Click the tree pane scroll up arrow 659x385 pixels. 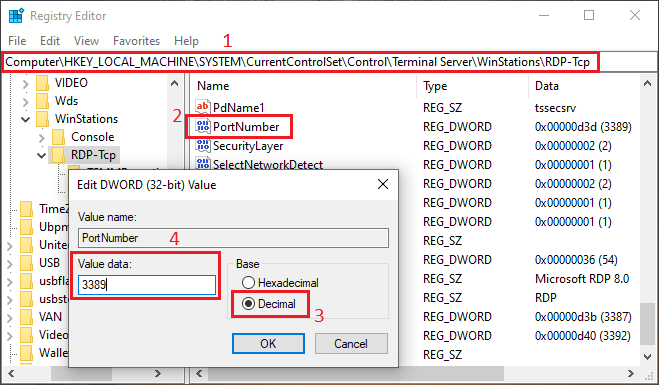coord(174,83)
